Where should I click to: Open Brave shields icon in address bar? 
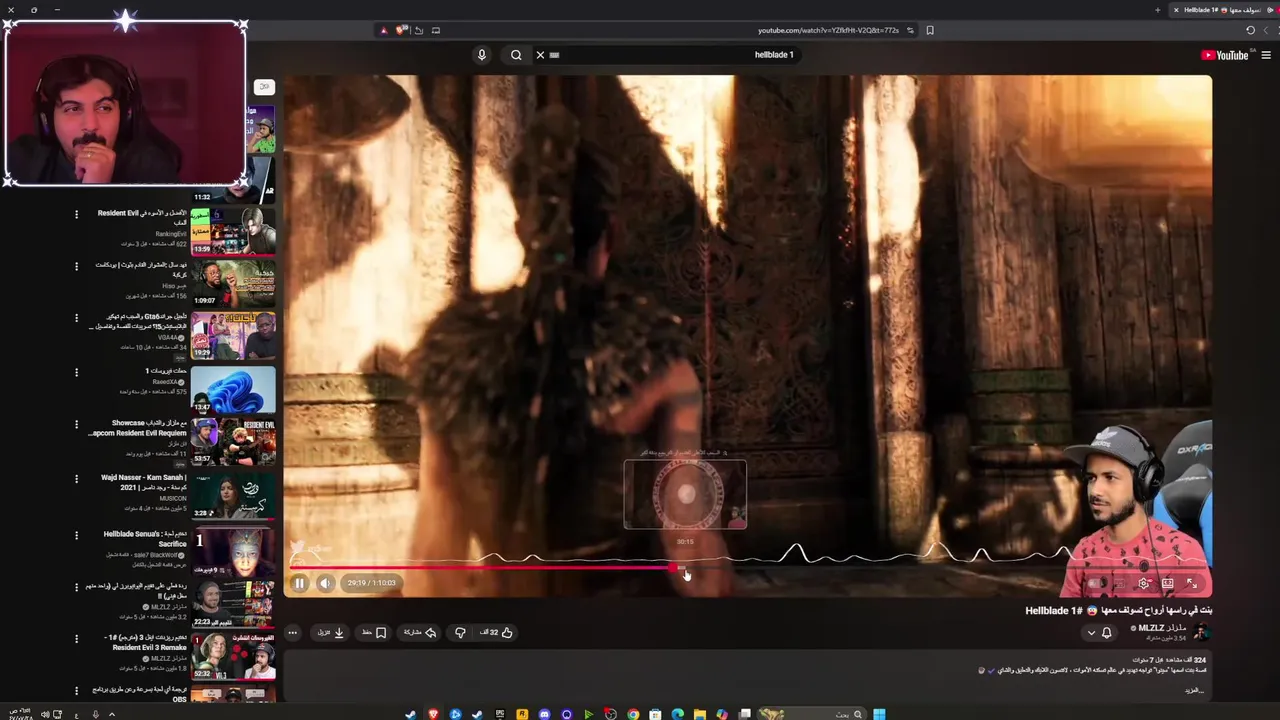click(401, 30)
